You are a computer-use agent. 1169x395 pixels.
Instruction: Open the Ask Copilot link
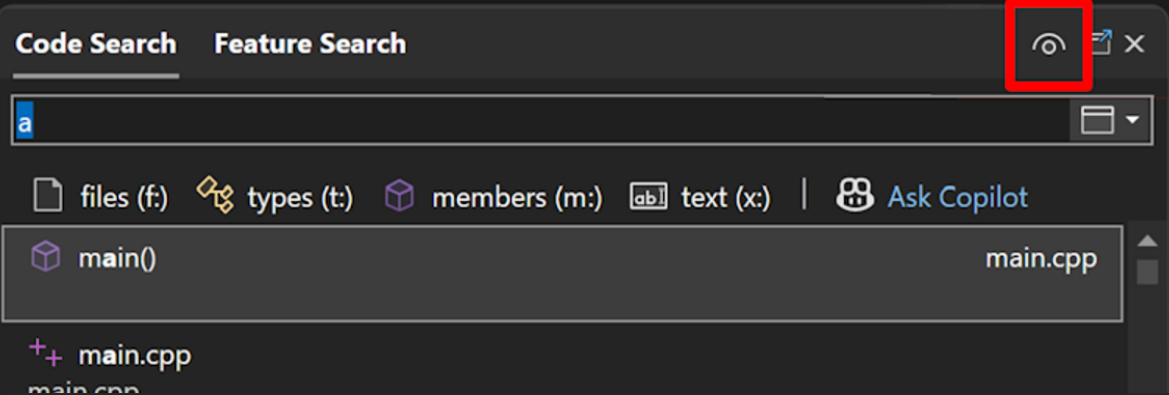coord(957,198)
